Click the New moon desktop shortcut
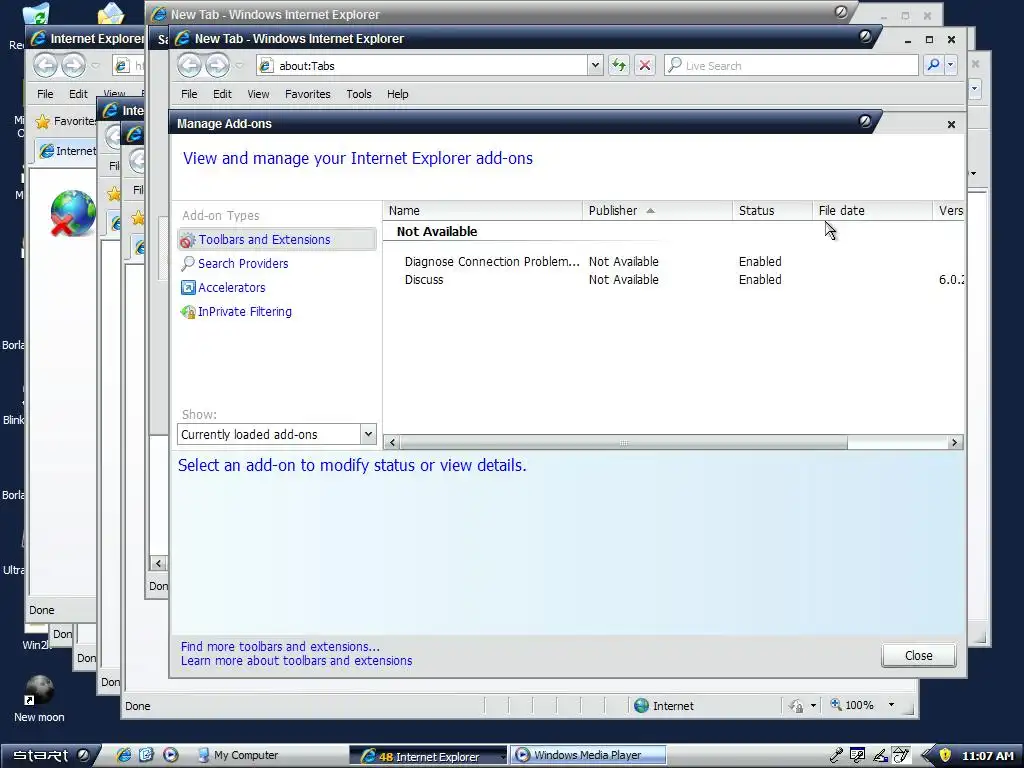The image size is (1024, 768). (39, 699)
